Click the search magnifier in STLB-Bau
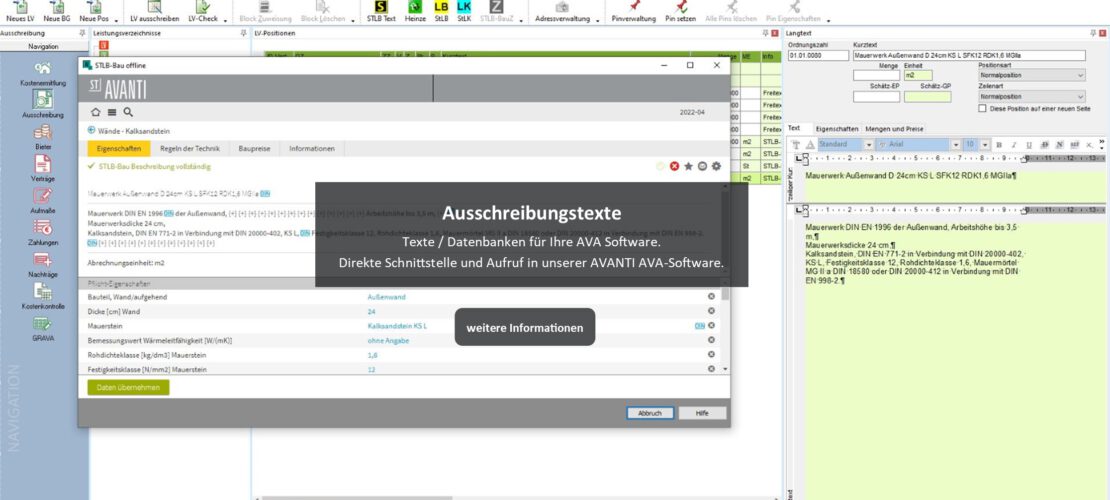The width and height of the screenshot is (1110, 500). coord(128,112)
